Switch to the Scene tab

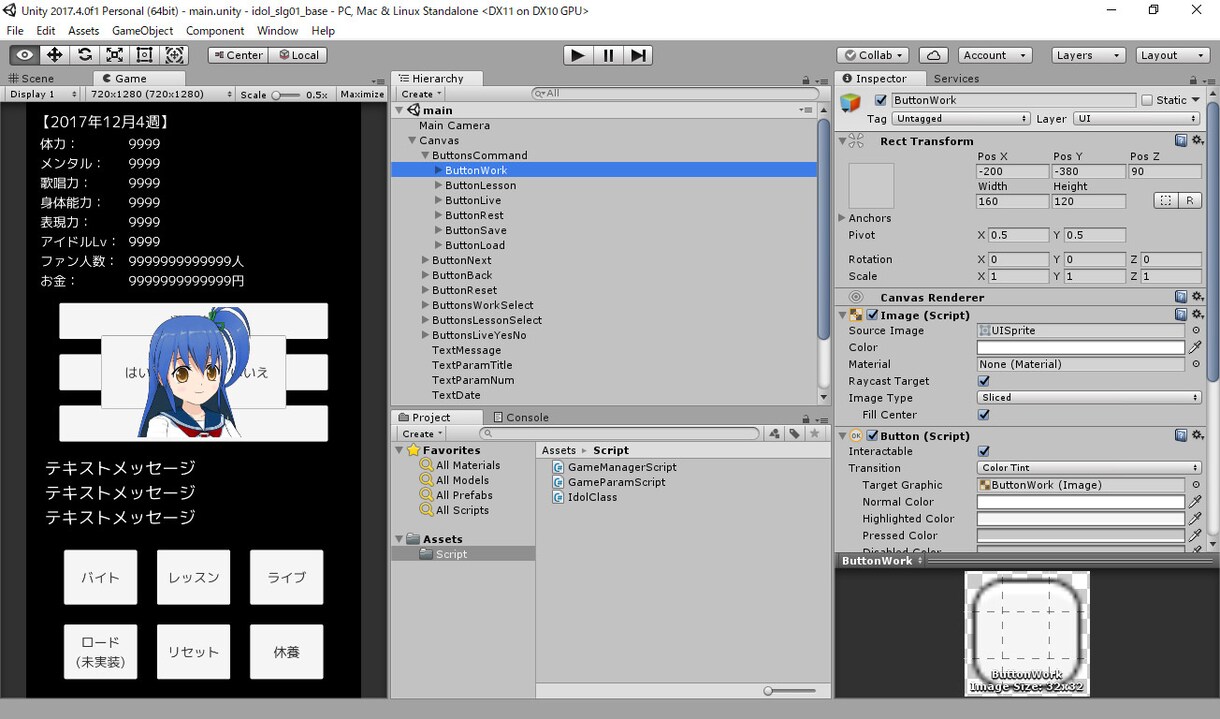[x=31, y=78]
